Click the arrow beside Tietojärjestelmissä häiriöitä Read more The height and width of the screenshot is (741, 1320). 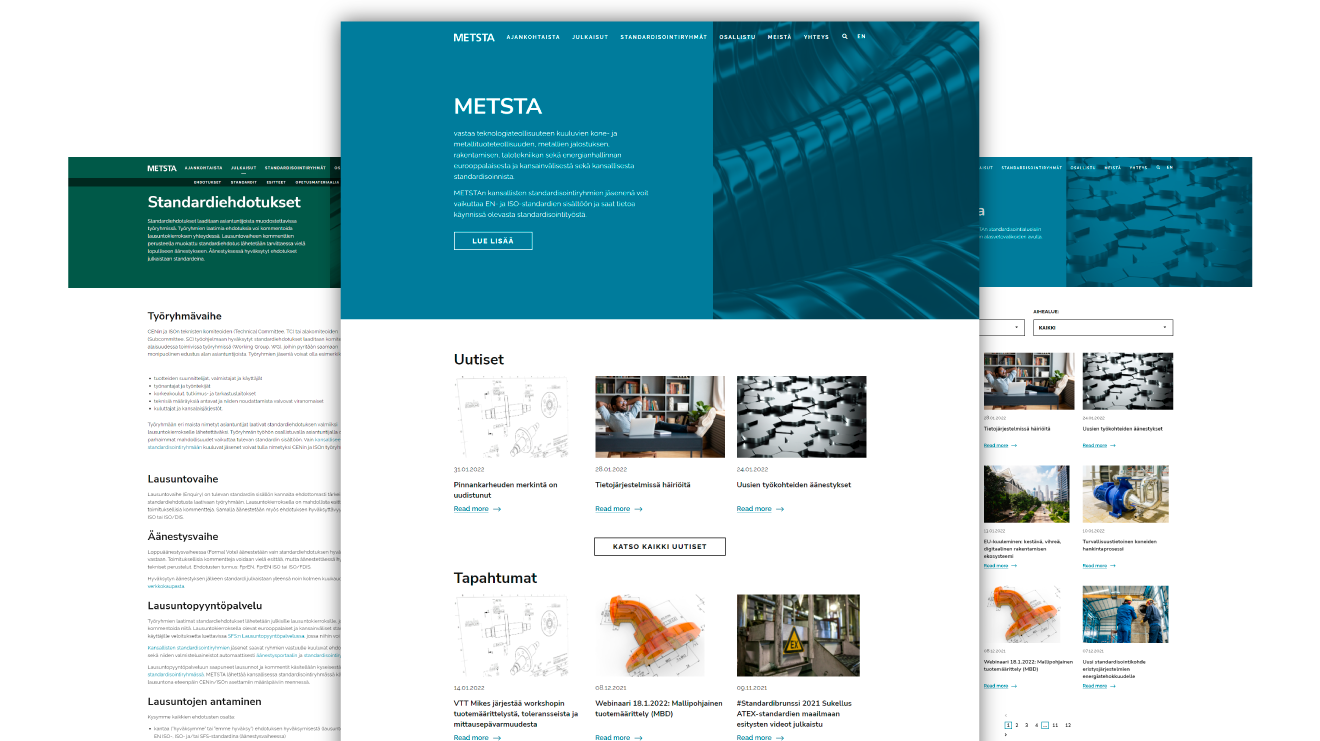click(x=638, y=509)
